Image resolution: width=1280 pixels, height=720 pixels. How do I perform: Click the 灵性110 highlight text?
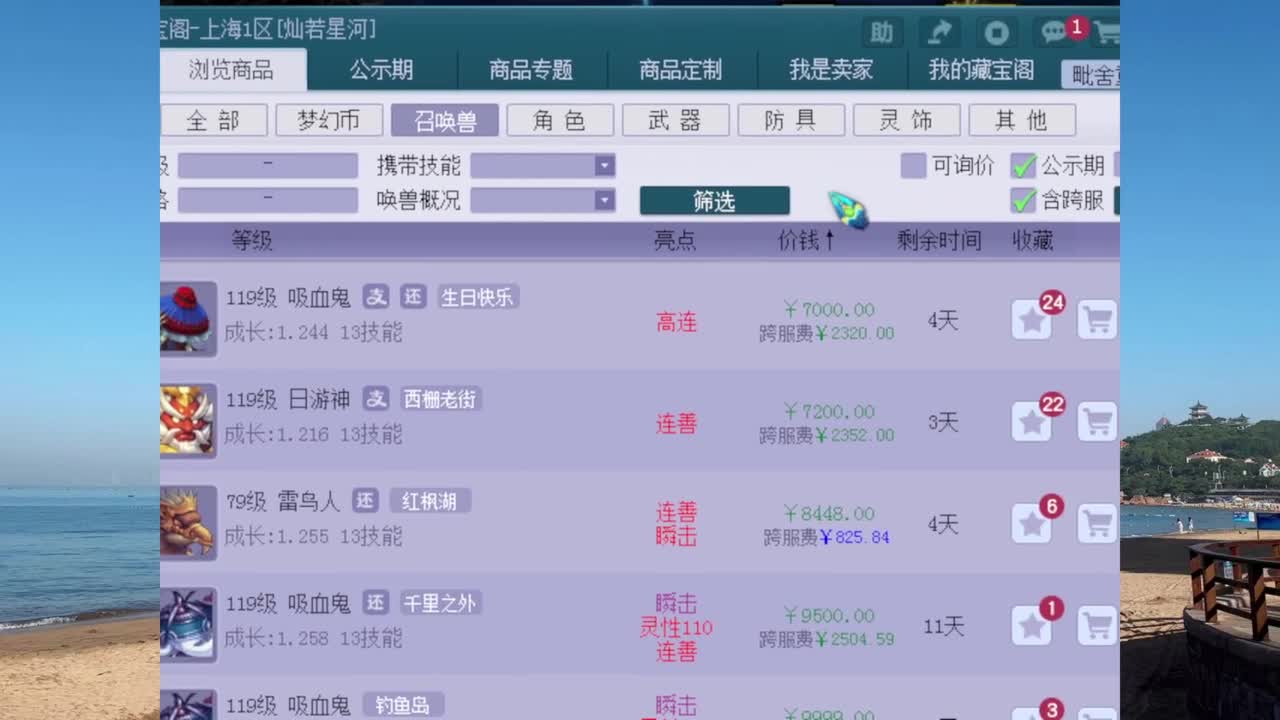point(676,628)
